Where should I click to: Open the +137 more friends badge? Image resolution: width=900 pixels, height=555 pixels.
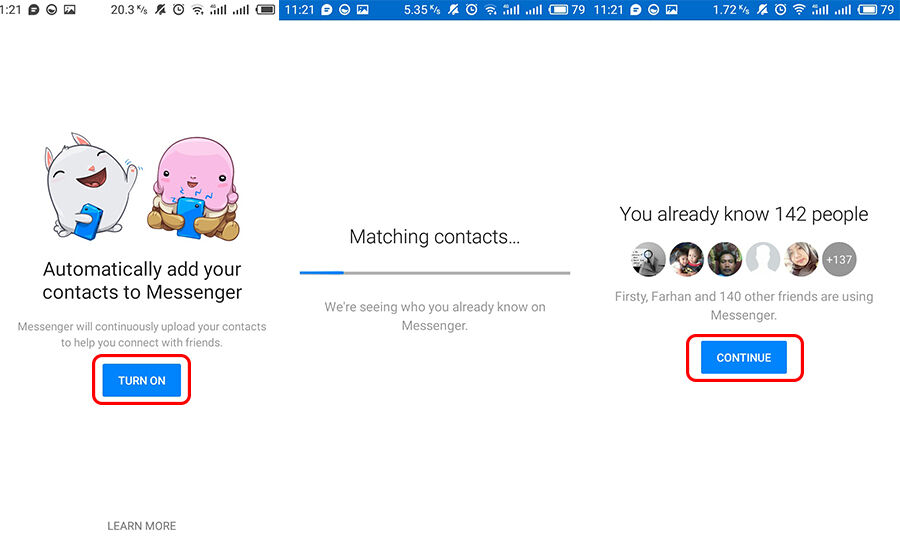(x=839, y=259)
